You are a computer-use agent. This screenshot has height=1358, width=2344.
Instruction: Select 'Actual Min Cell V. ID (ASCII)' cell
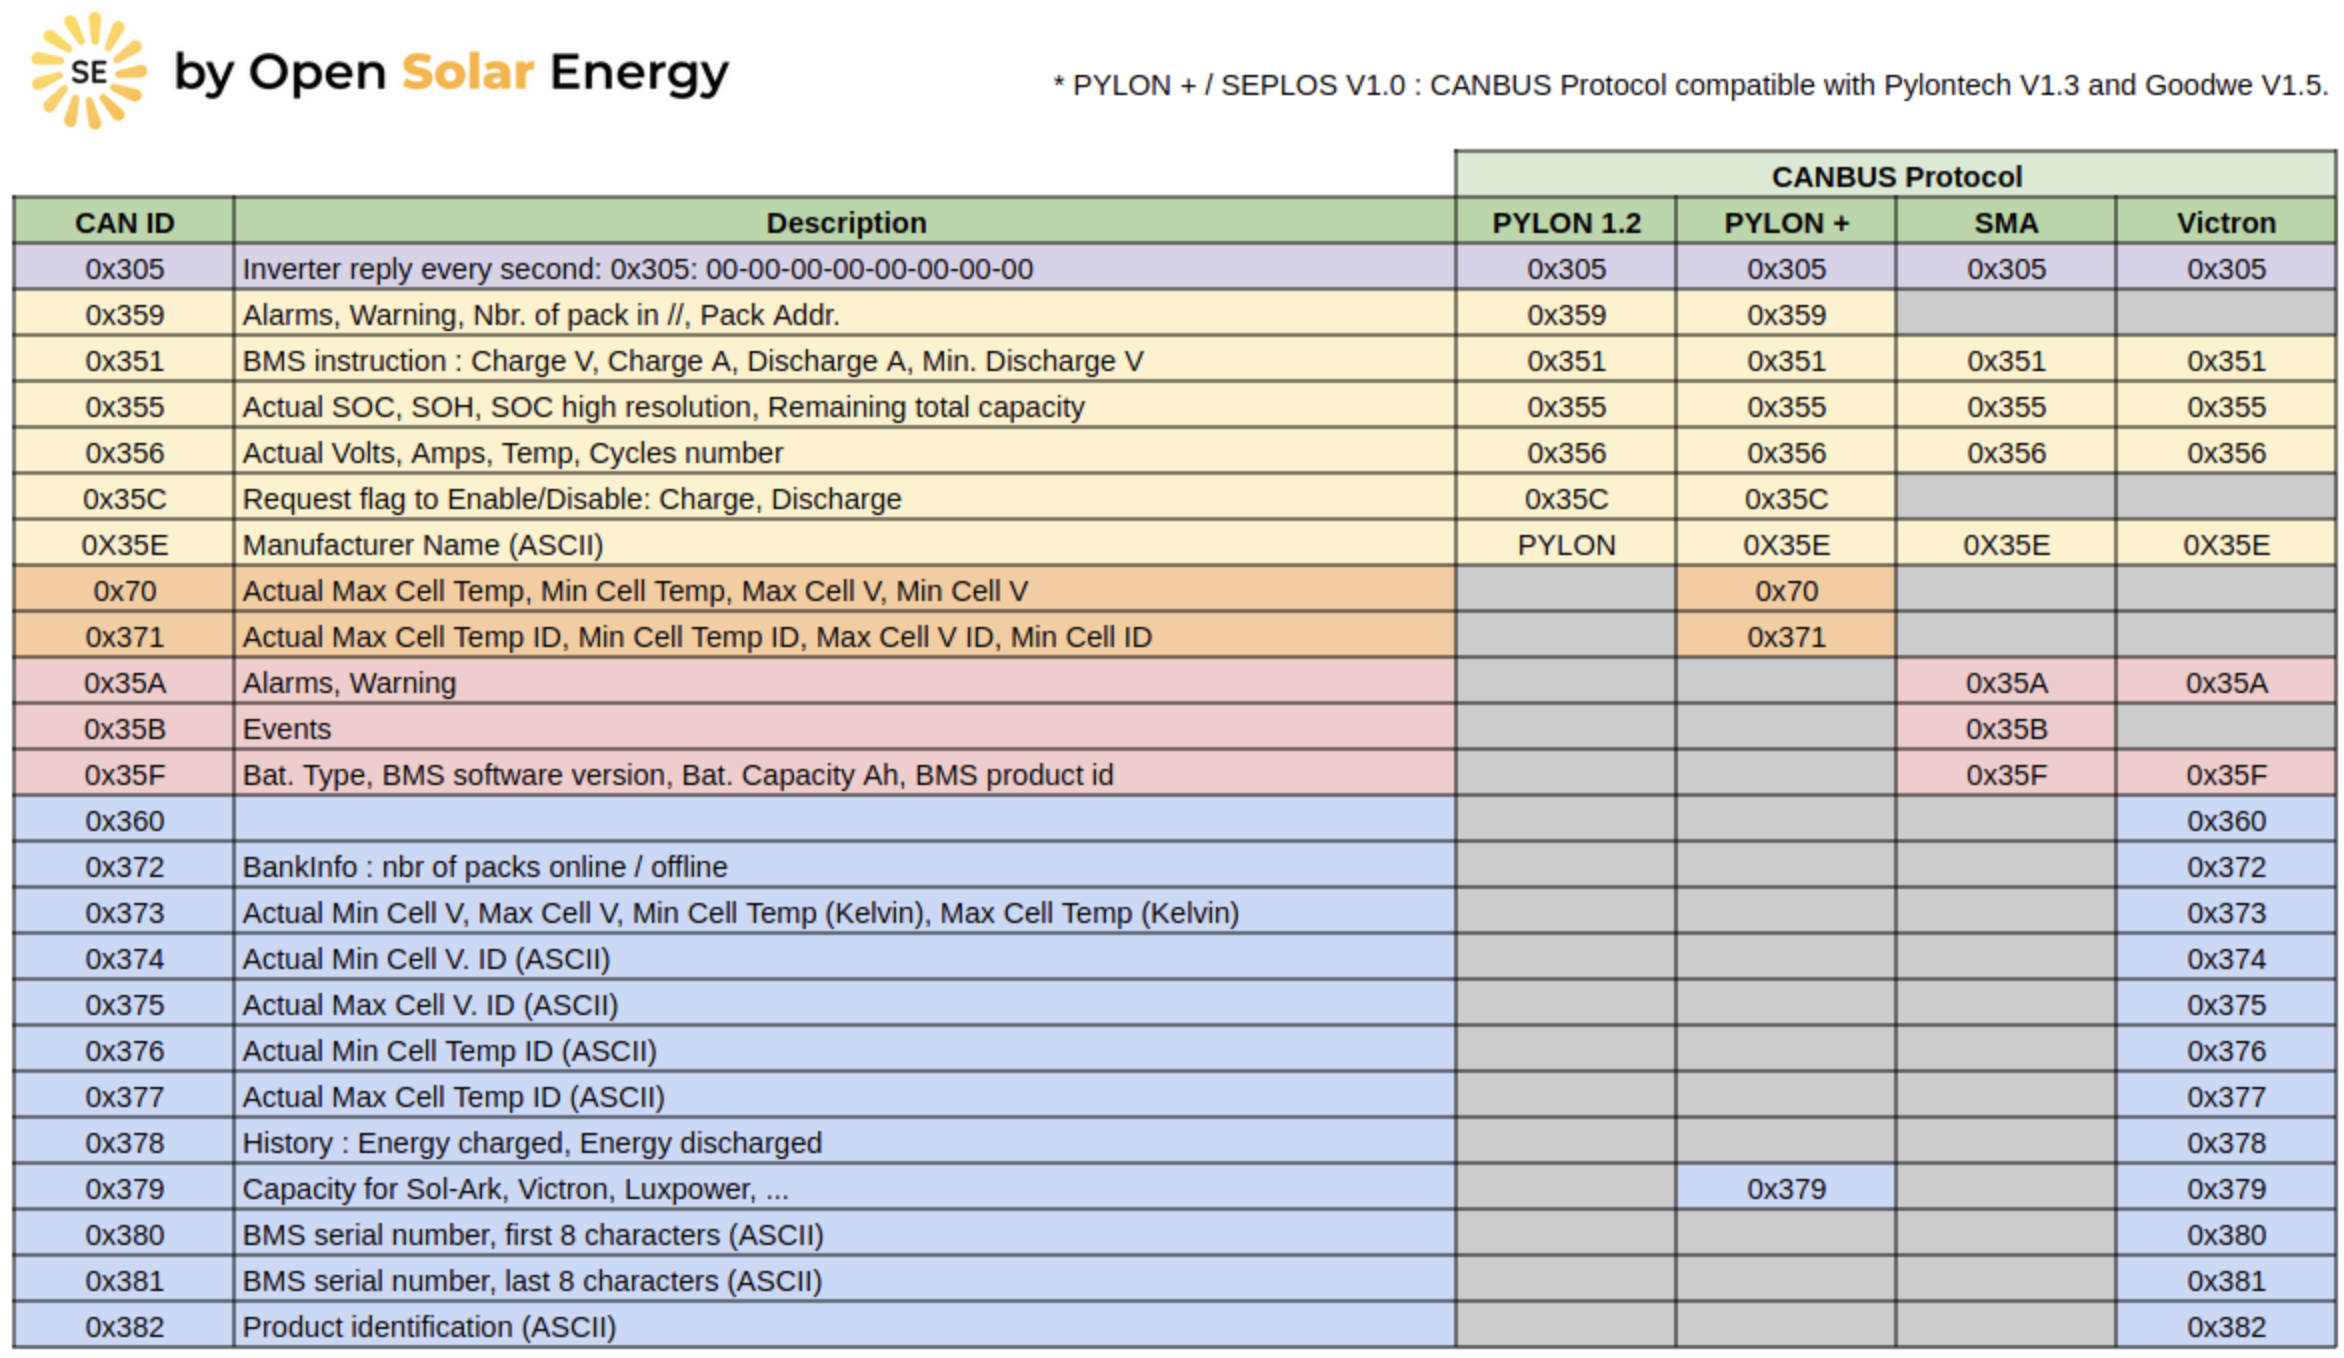845,958
